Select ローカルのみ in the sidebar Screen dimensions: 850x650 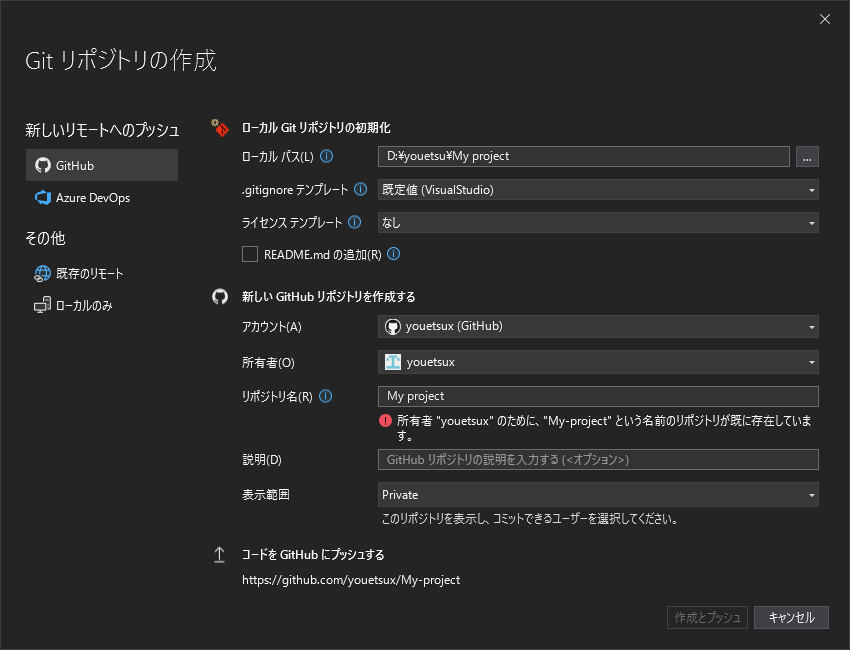(84, 305)
